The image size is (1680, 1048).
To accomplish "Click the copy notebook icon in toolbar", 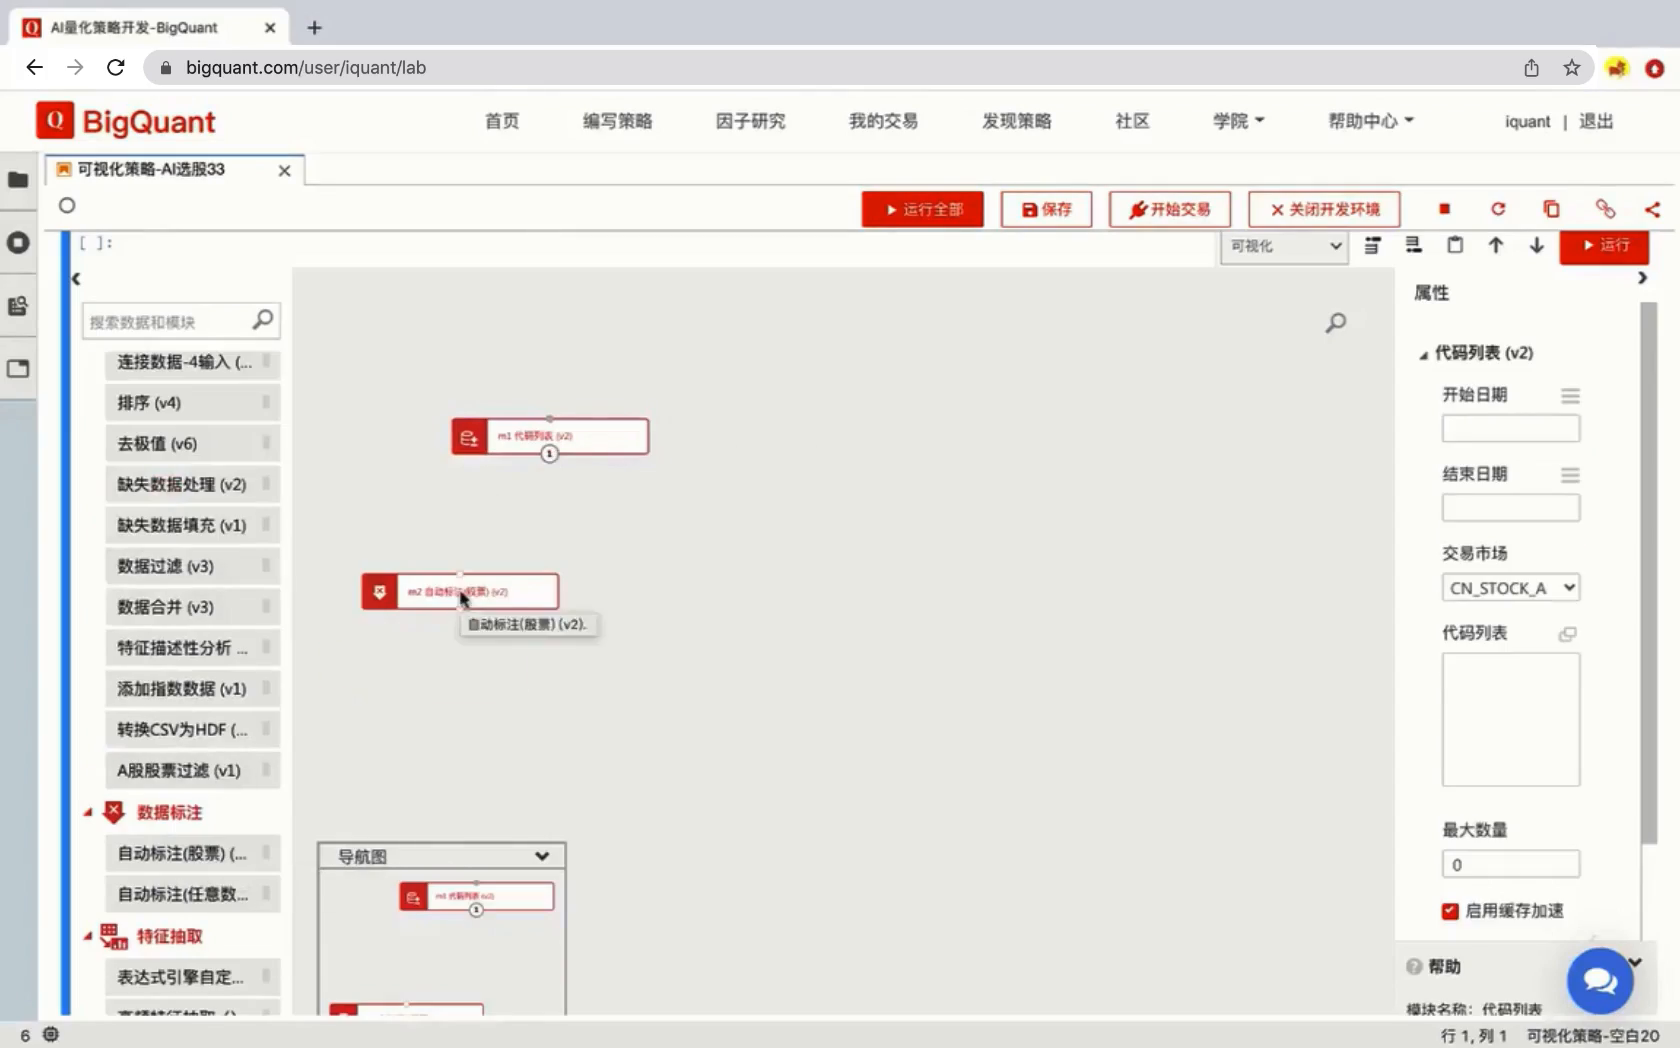I will pyautogui.click(x=1551, y=209).
